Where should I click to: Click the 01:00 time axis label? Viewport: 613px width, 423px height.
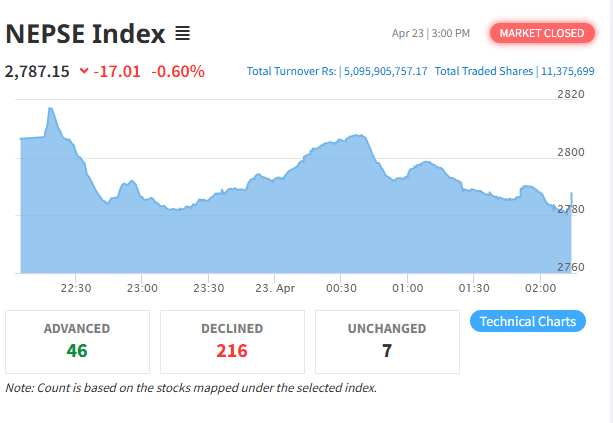pos(407,288)
